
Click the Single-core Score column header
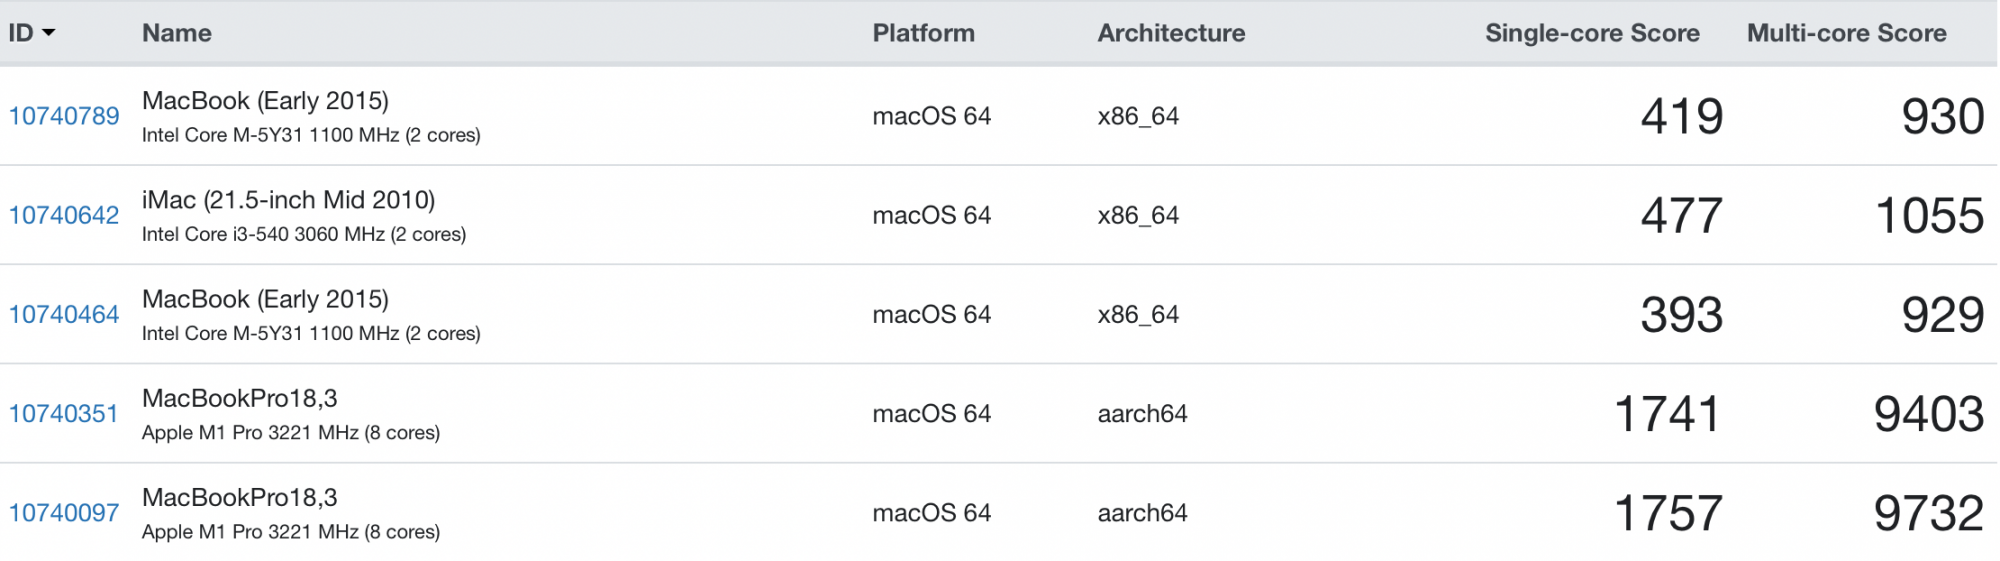pyautogui.click(x=1592, y=33)
